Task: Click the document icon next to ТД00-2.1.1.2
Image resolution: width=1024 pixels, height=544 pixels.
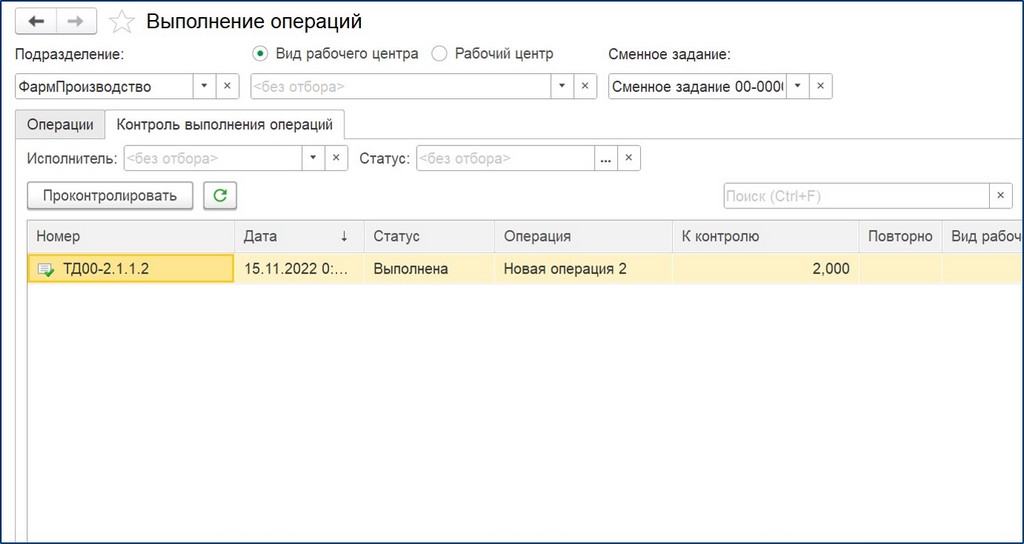Action: point(46,269)
